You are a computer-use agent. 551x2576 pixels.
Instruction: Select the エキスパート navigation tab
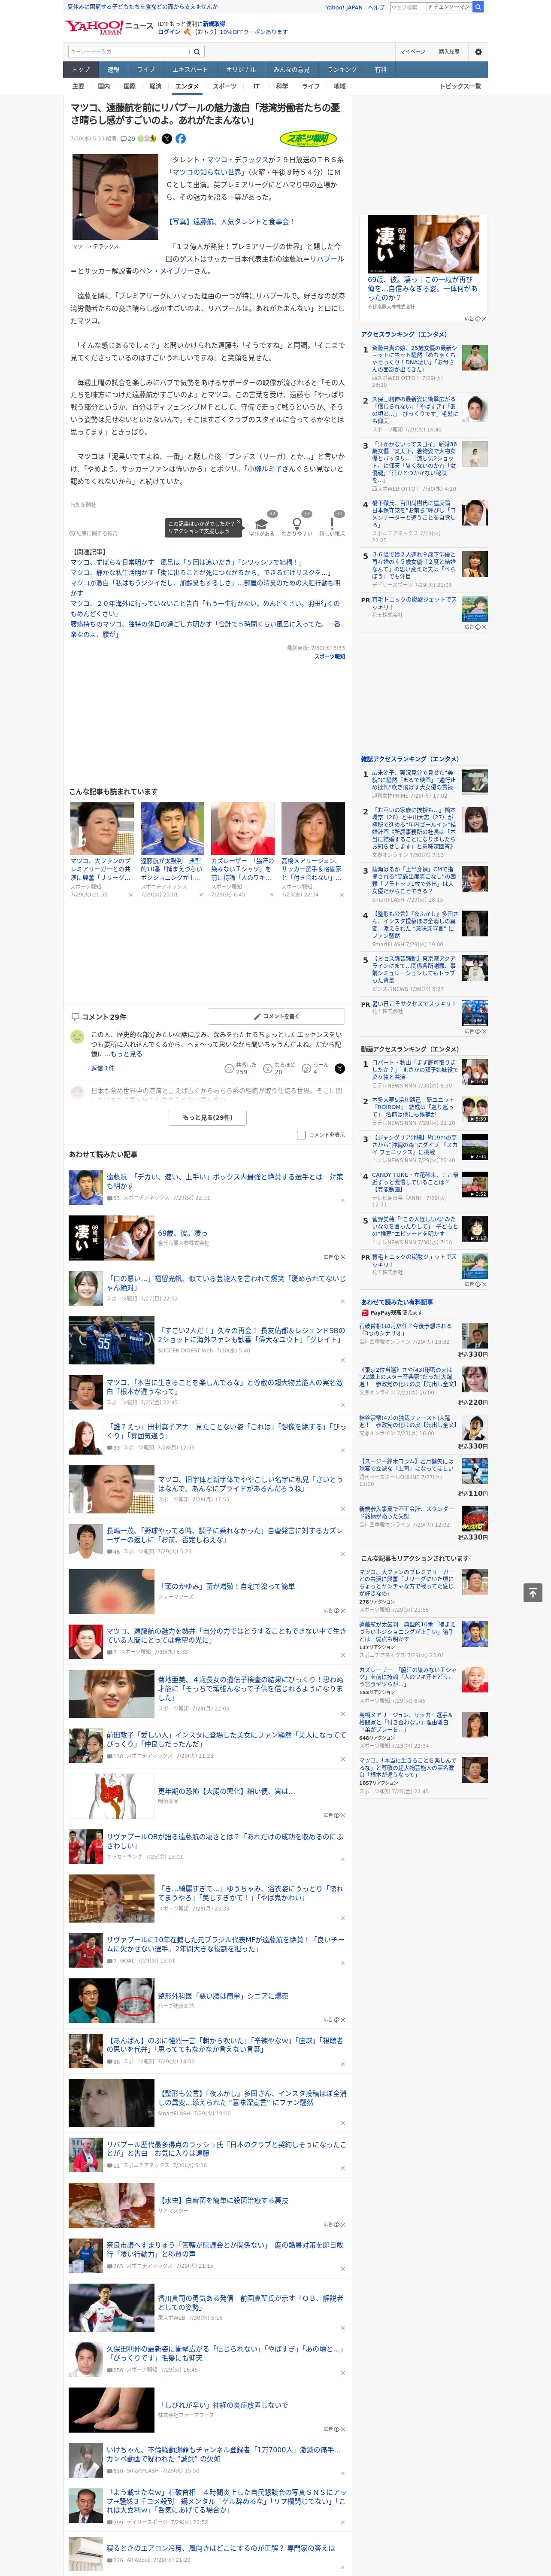[x=190, y=70]
